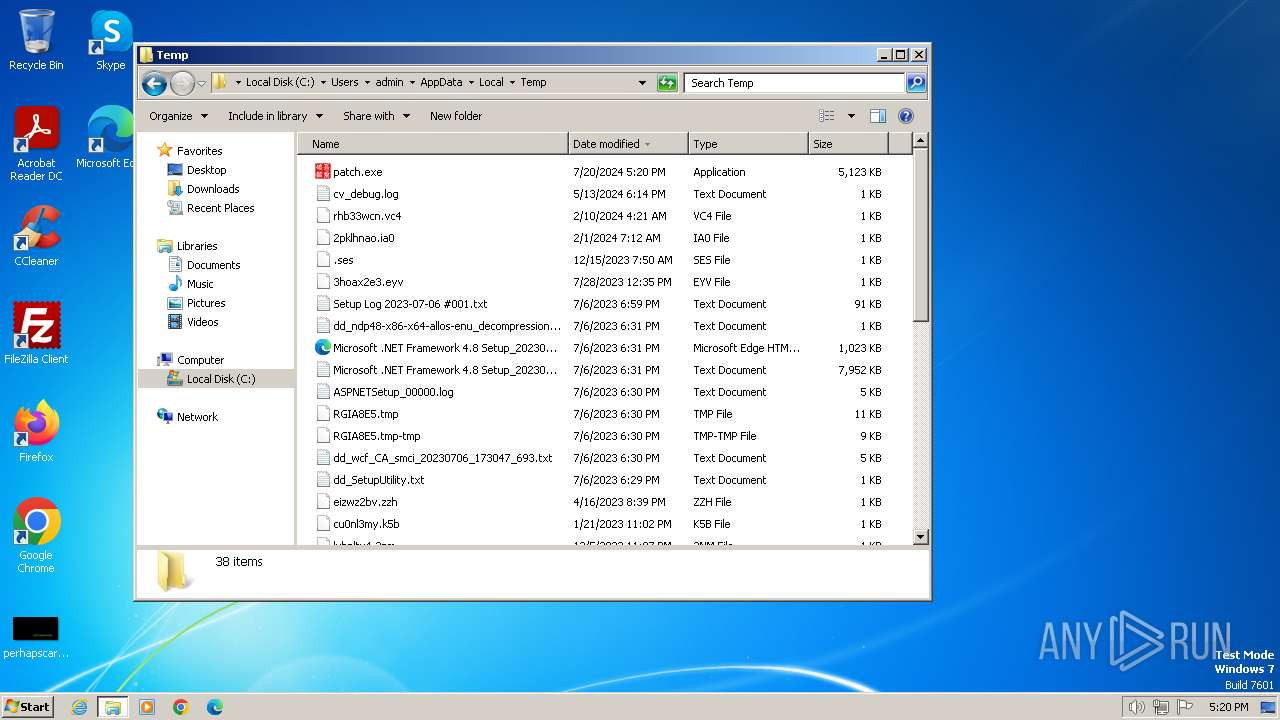Select cv_debug.log file

pos(365,194)
